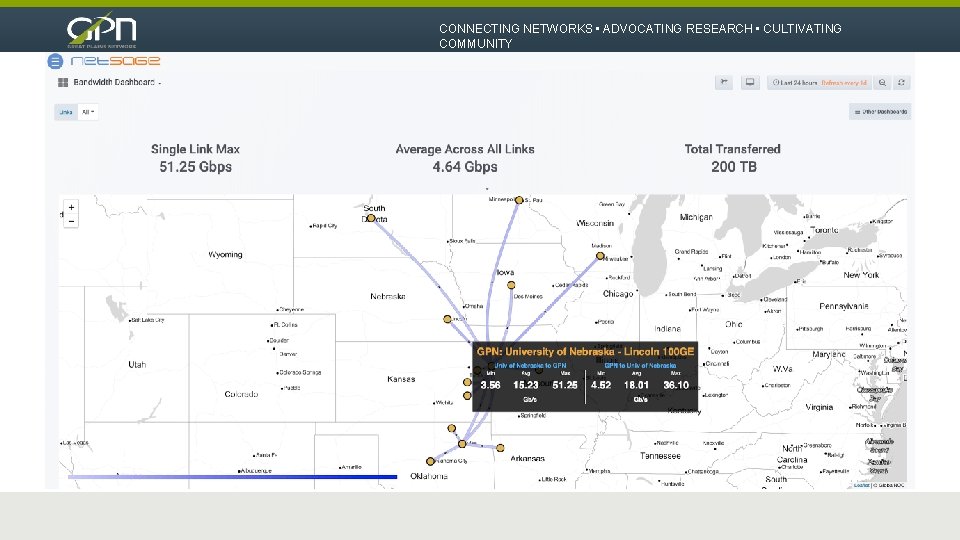960x540 pixels.
Task: Open the Bandwidth Dashboard dropdown
Action: pos(117,82)
